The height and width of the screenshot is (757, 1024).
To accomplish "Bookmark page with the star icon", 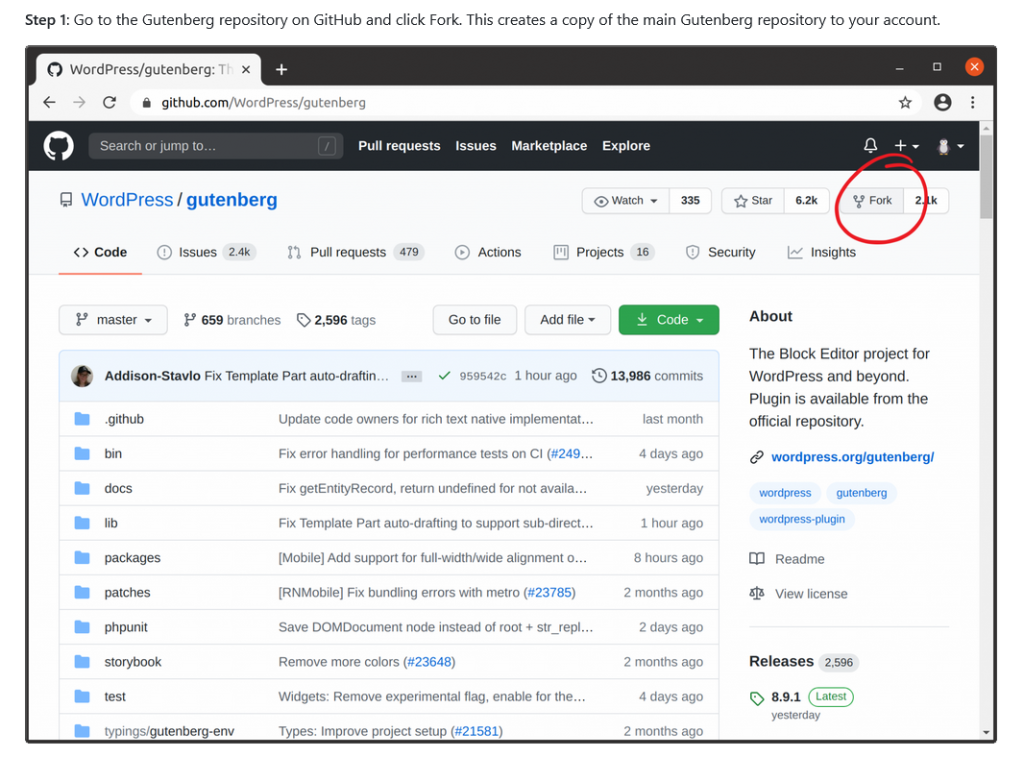I will (905, 102).
